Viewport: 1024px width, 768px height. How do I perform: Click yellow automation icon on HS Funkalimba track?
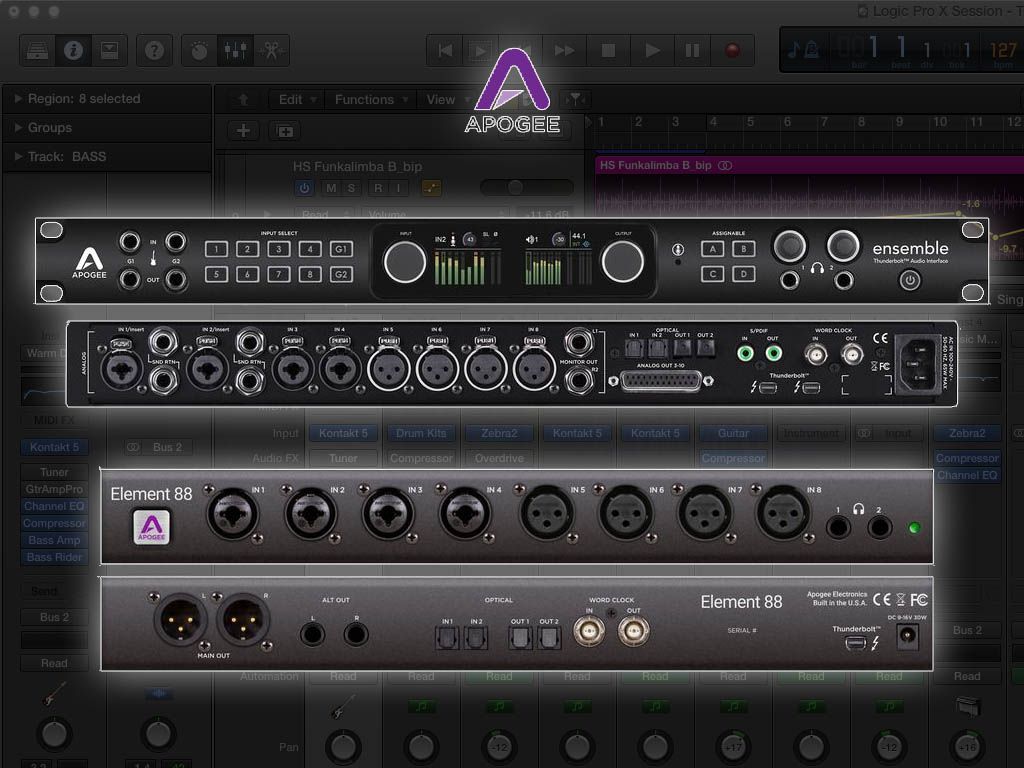point(431,188)
